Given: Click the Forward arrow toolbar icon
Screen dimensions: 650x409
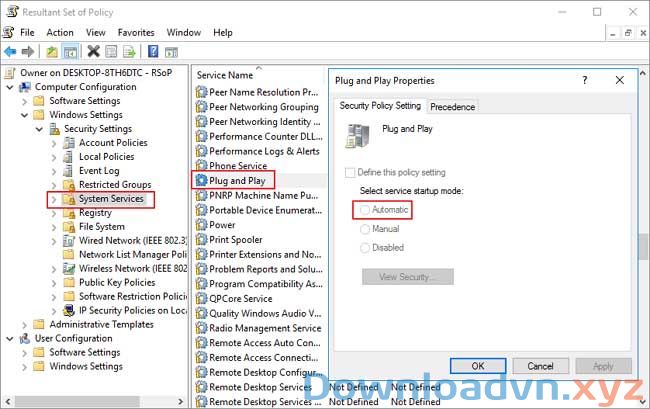Looking at the screenshot, I should tap(28, 52).
